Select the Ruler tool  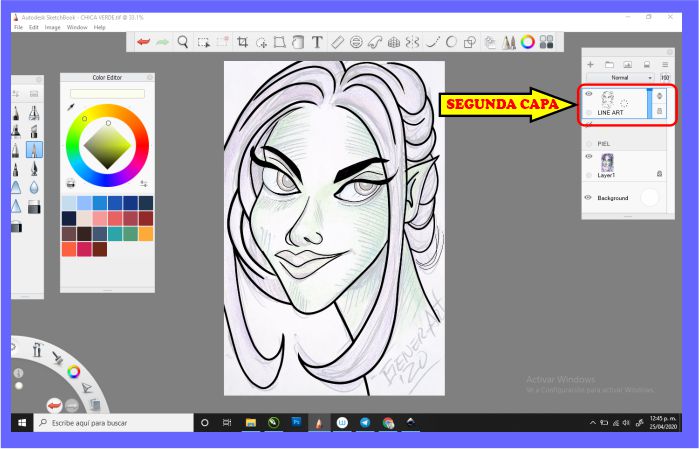(337, 42)
